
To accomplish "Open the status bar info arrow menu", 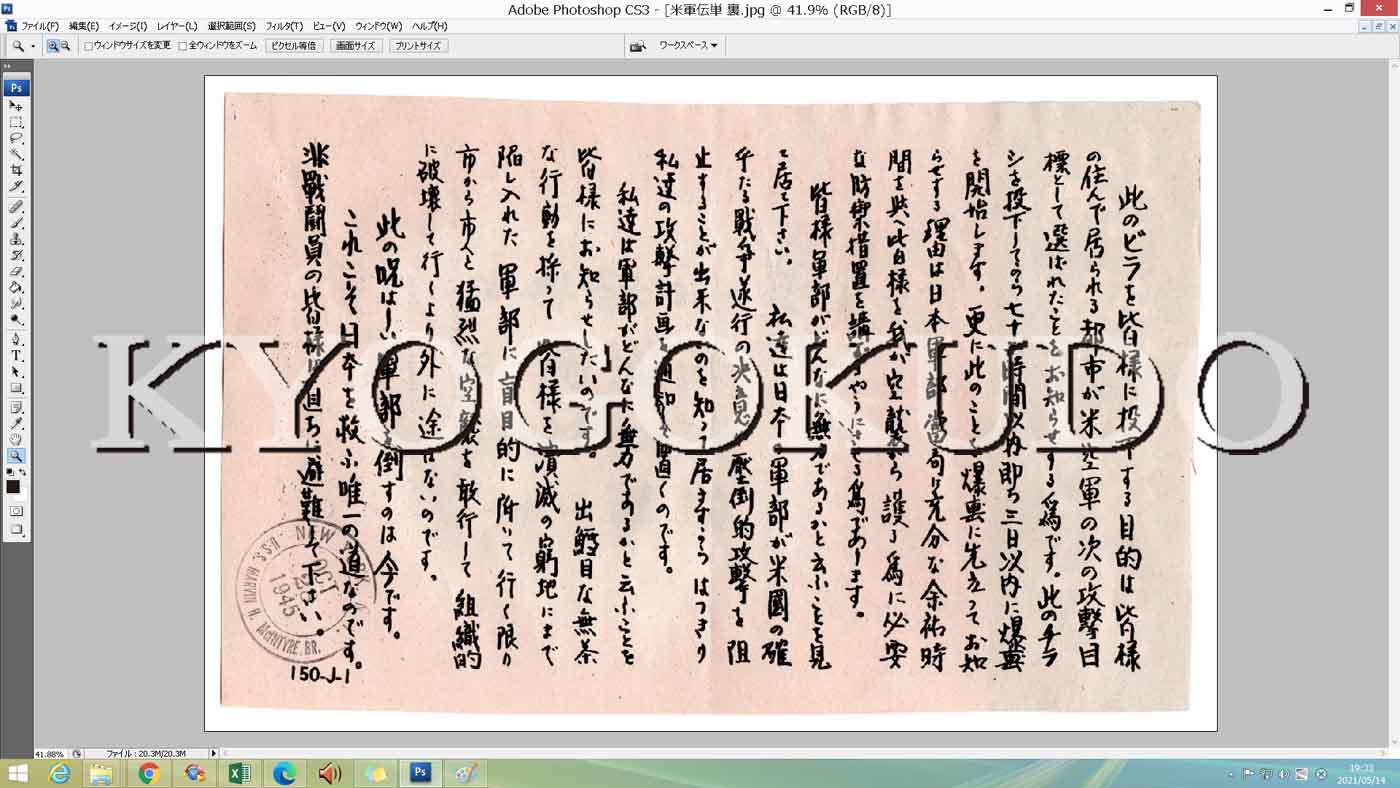I will point(213,753).
